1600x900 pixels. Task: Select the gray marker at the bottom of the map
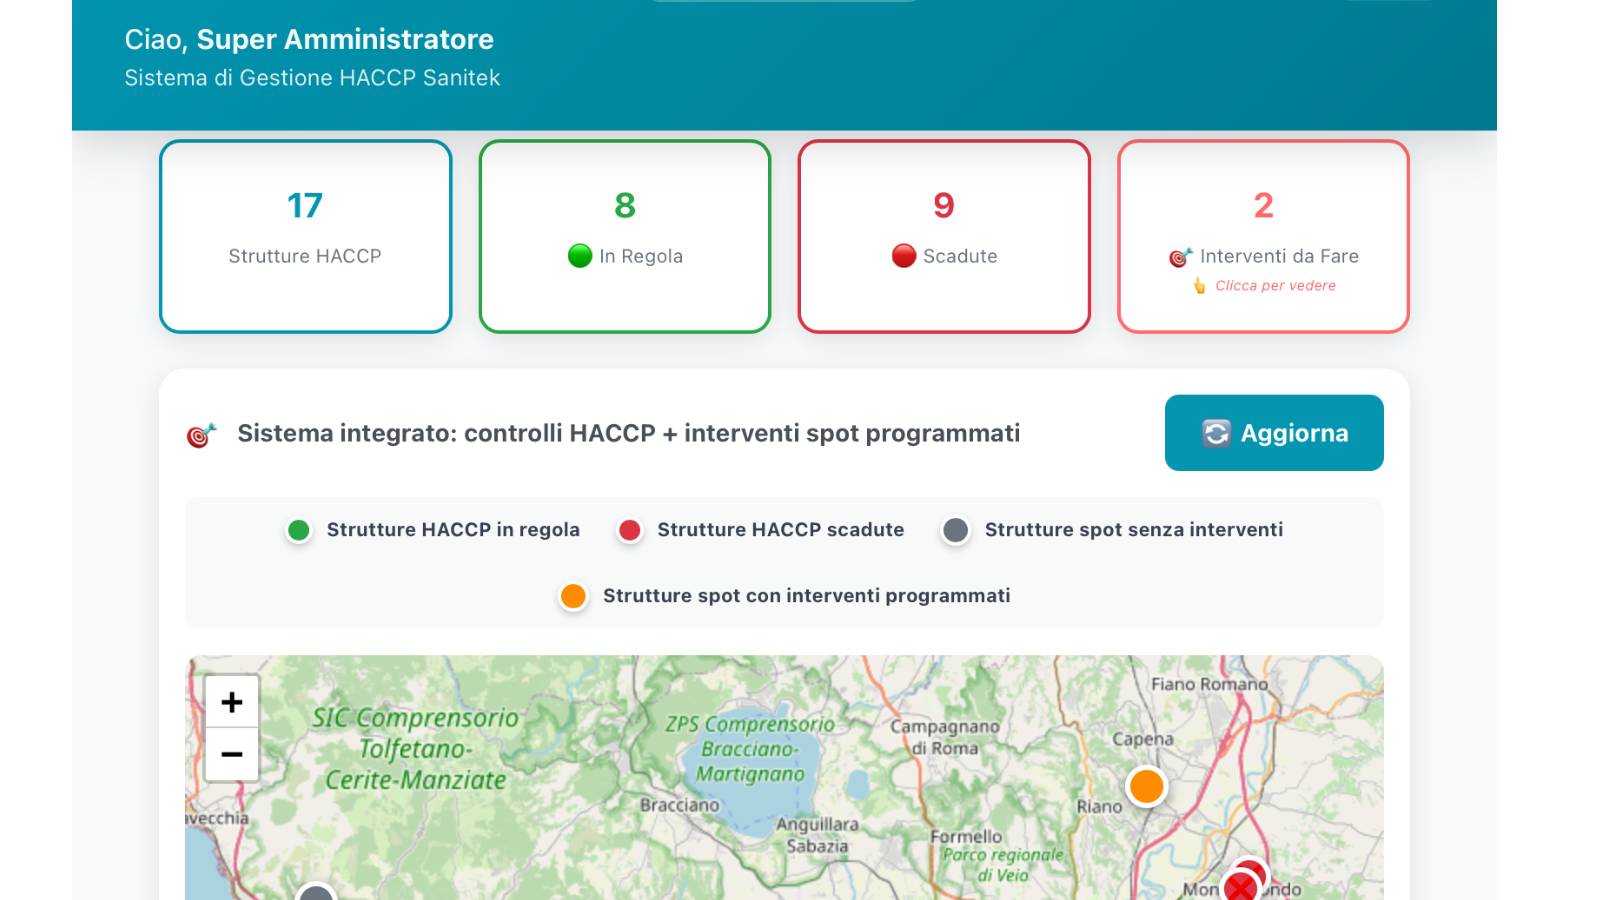pyautogui.click(x=318, y=895)
